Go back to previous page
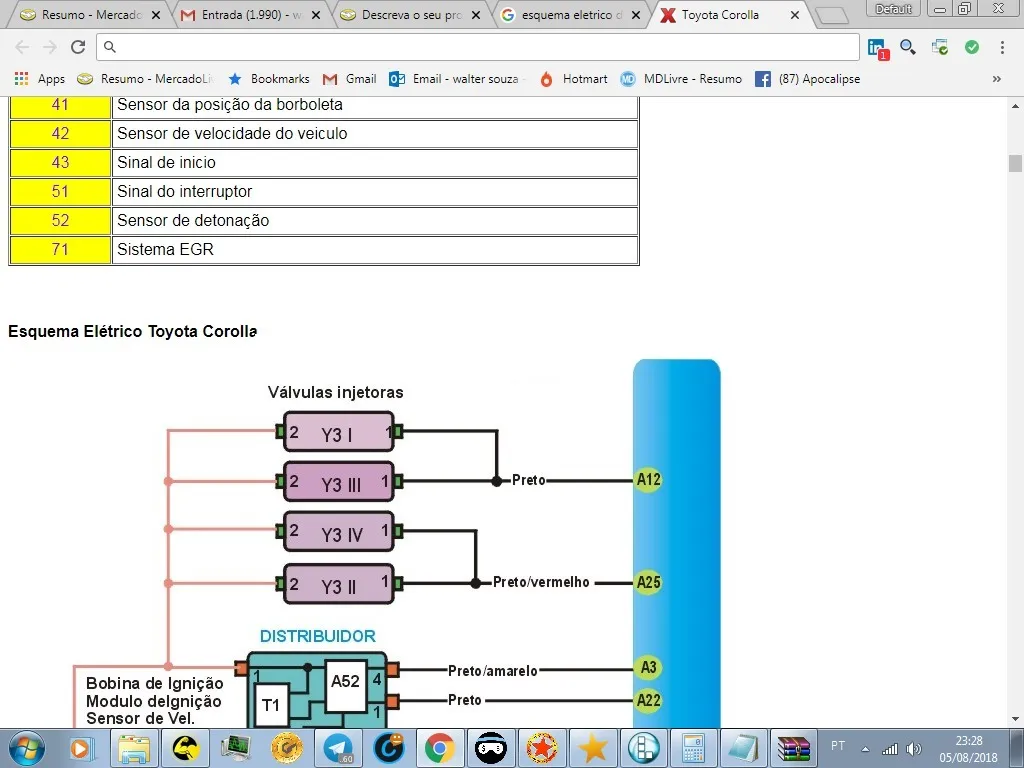Image resolution: width=1024 pixels, height=768 pixels. tap(22, 47)
